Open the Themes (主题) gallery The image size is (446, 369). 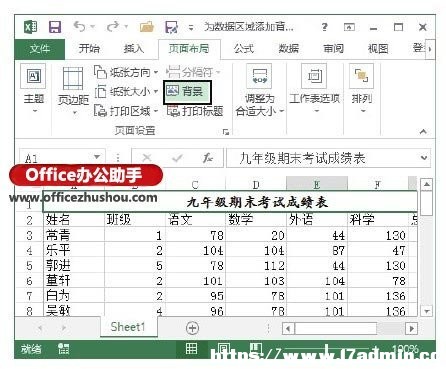34,89
